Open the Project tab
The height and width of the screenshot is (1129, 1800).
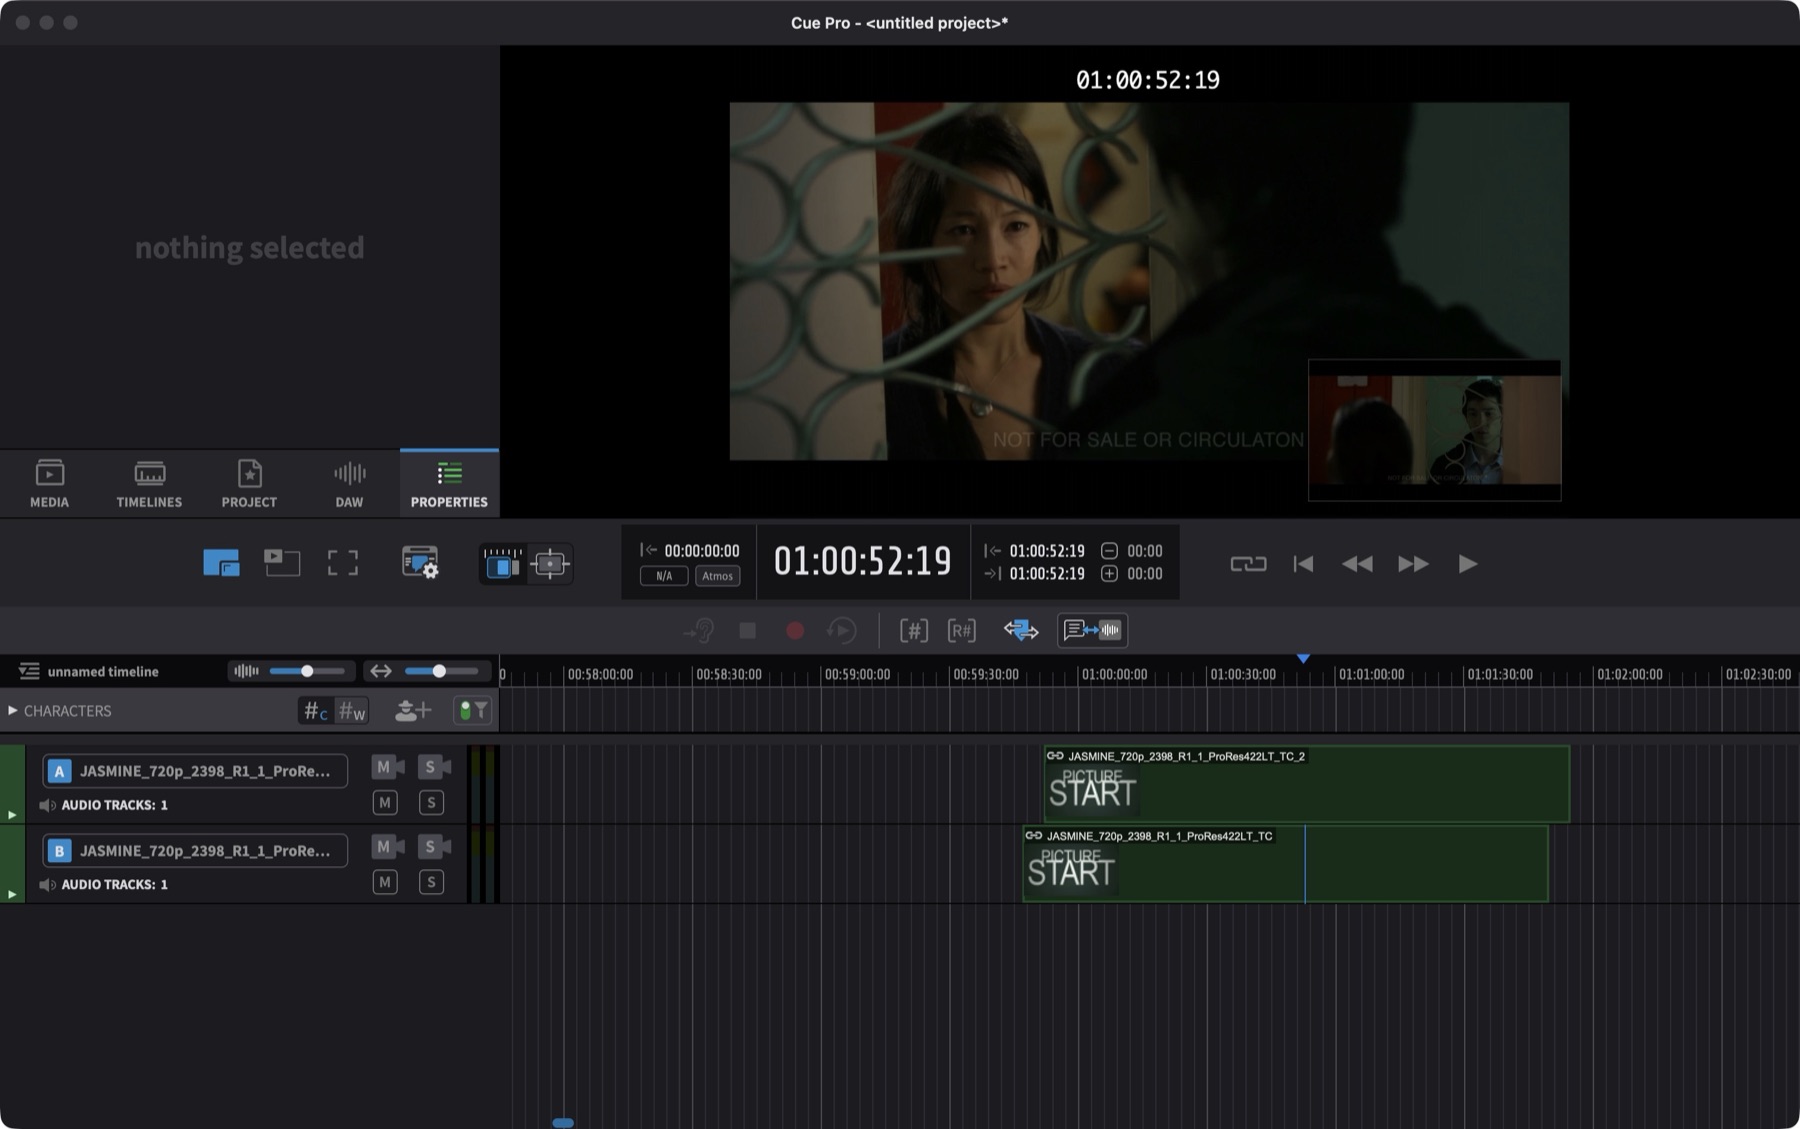click(249, 483)
